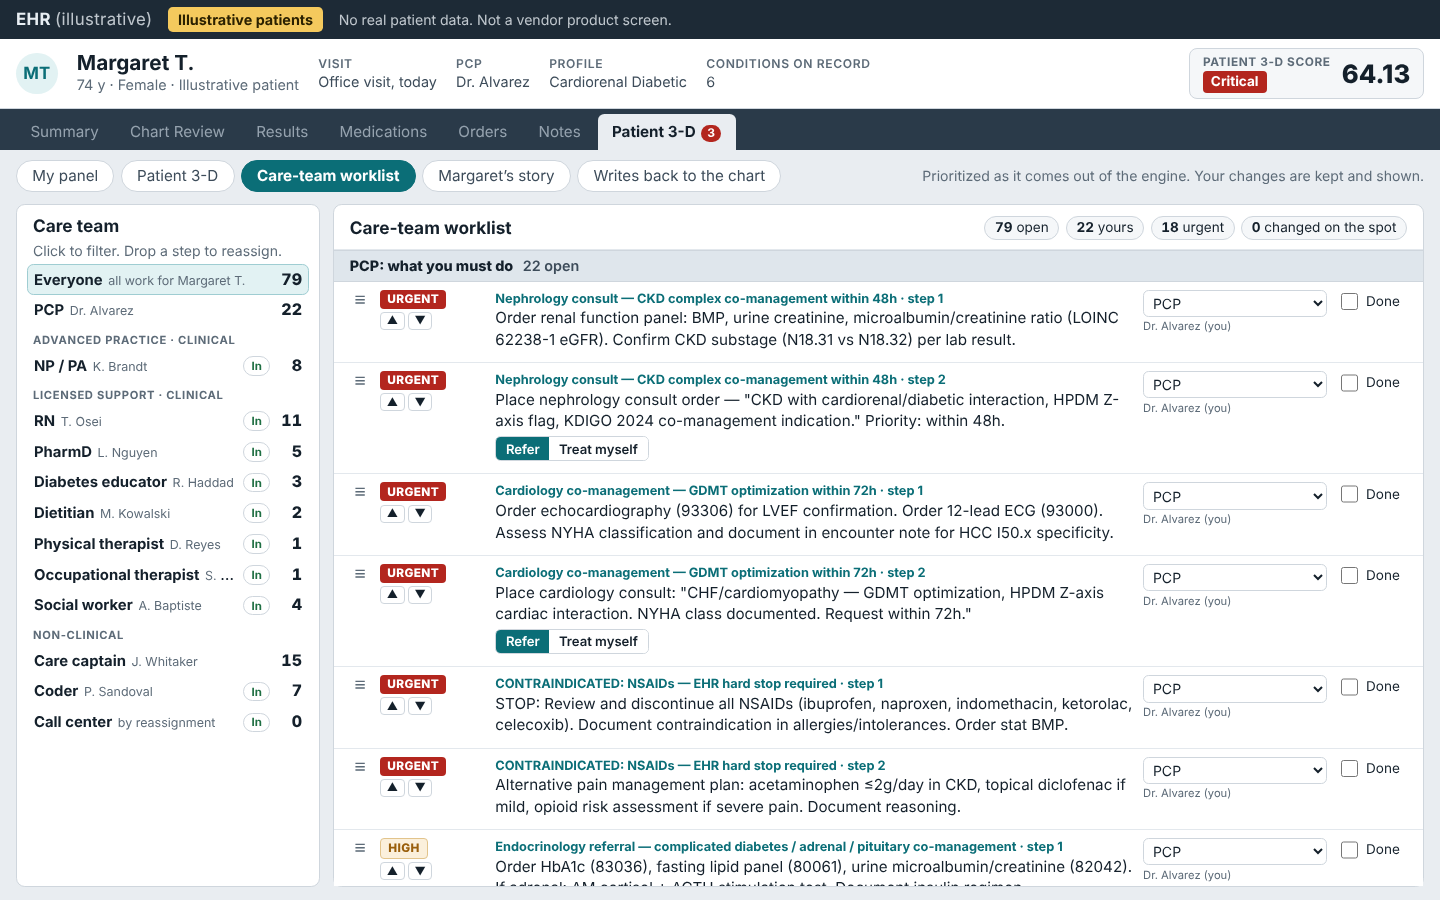Switch to Notes tab
This screenshot has width=1440, height=900.
pyautogui.click(x=559, y=132)
